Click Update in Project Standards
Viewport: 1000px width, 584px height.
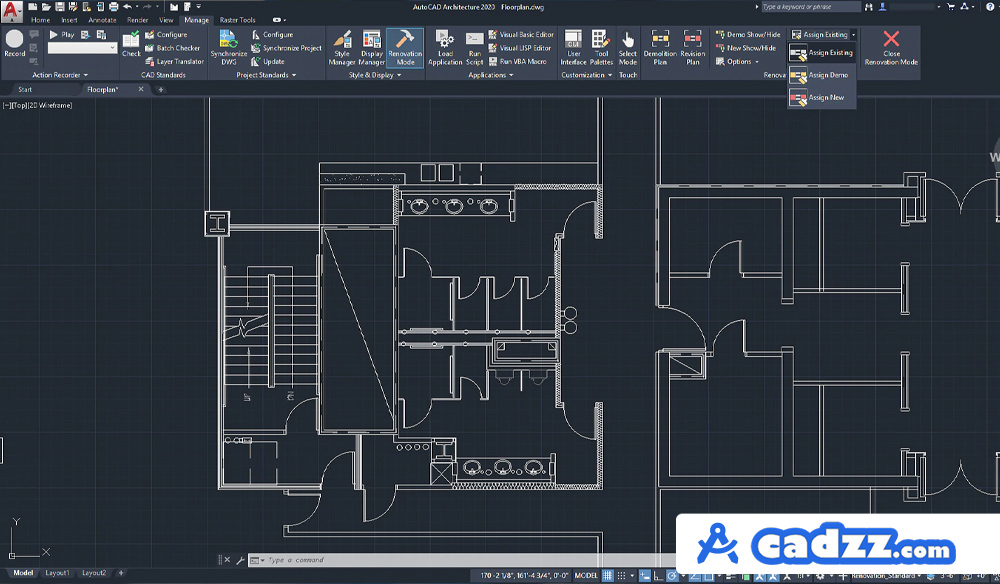click(x=268, y=62)
